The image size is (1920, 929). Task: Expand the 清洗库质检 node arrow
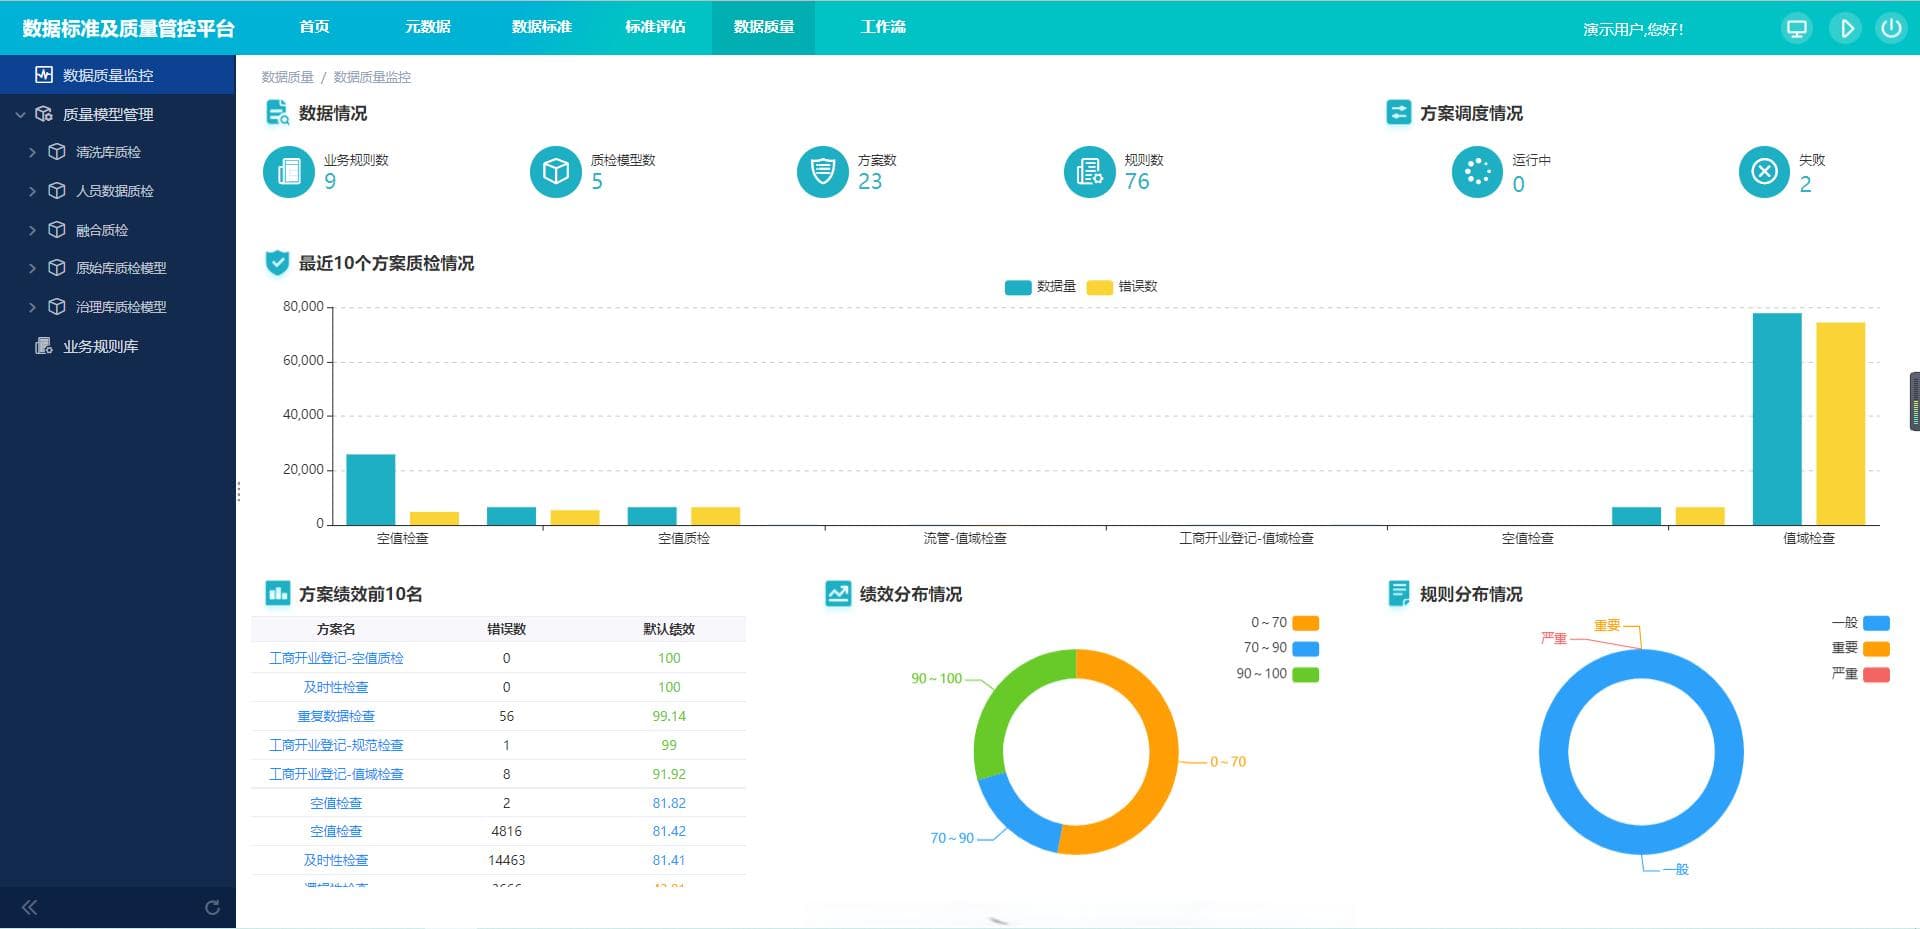(32, 153)
